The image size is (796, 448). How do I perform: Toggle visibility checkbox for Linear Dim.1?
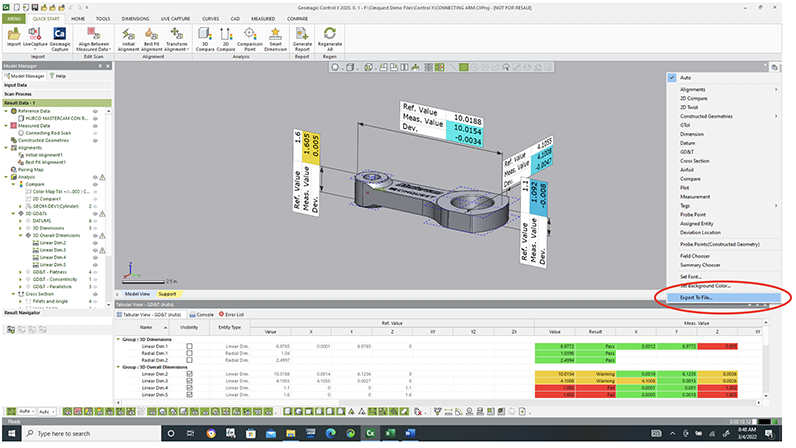pos(189,346)
